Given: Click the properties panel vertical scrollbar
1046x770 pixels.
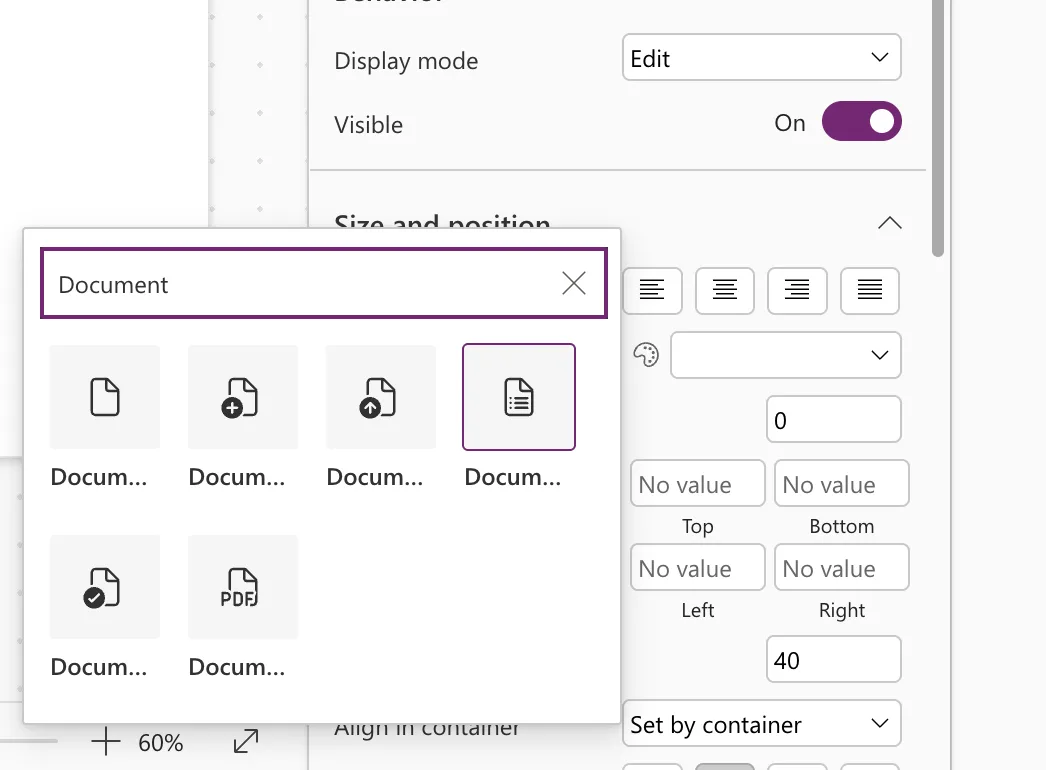Looking at the screenshot, I should [938, 128].
